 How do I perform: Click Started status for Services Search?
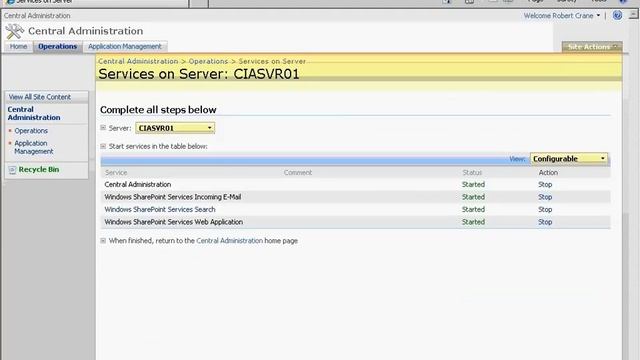(x=473, y=209)
